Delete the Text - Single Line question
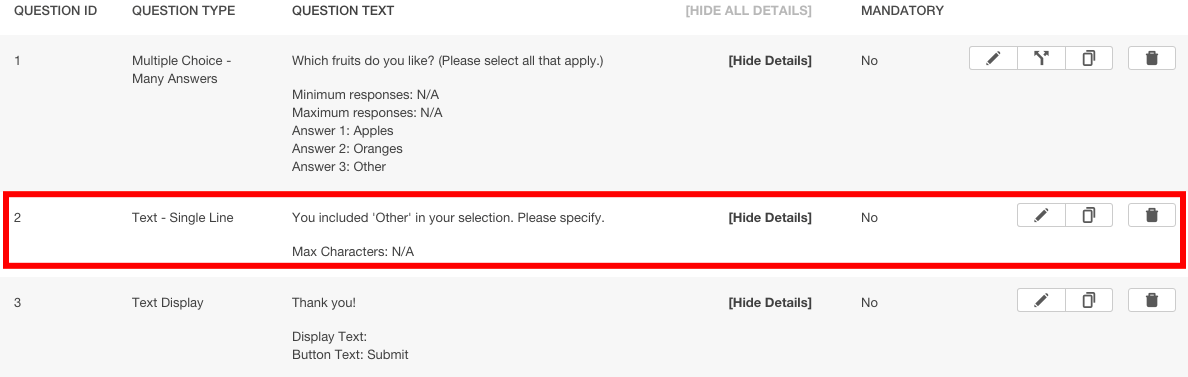1188x377 pixels. [1152, 216]
